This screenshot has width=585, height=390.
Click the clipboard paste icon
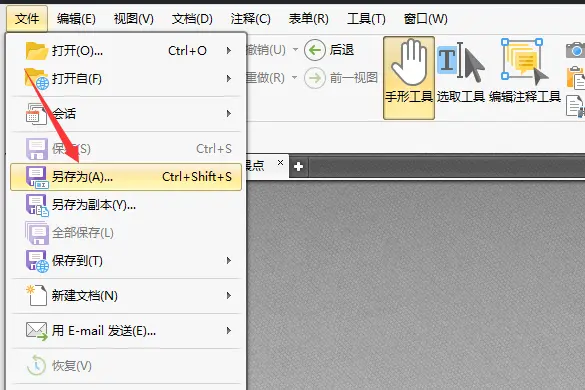(575, 78)
